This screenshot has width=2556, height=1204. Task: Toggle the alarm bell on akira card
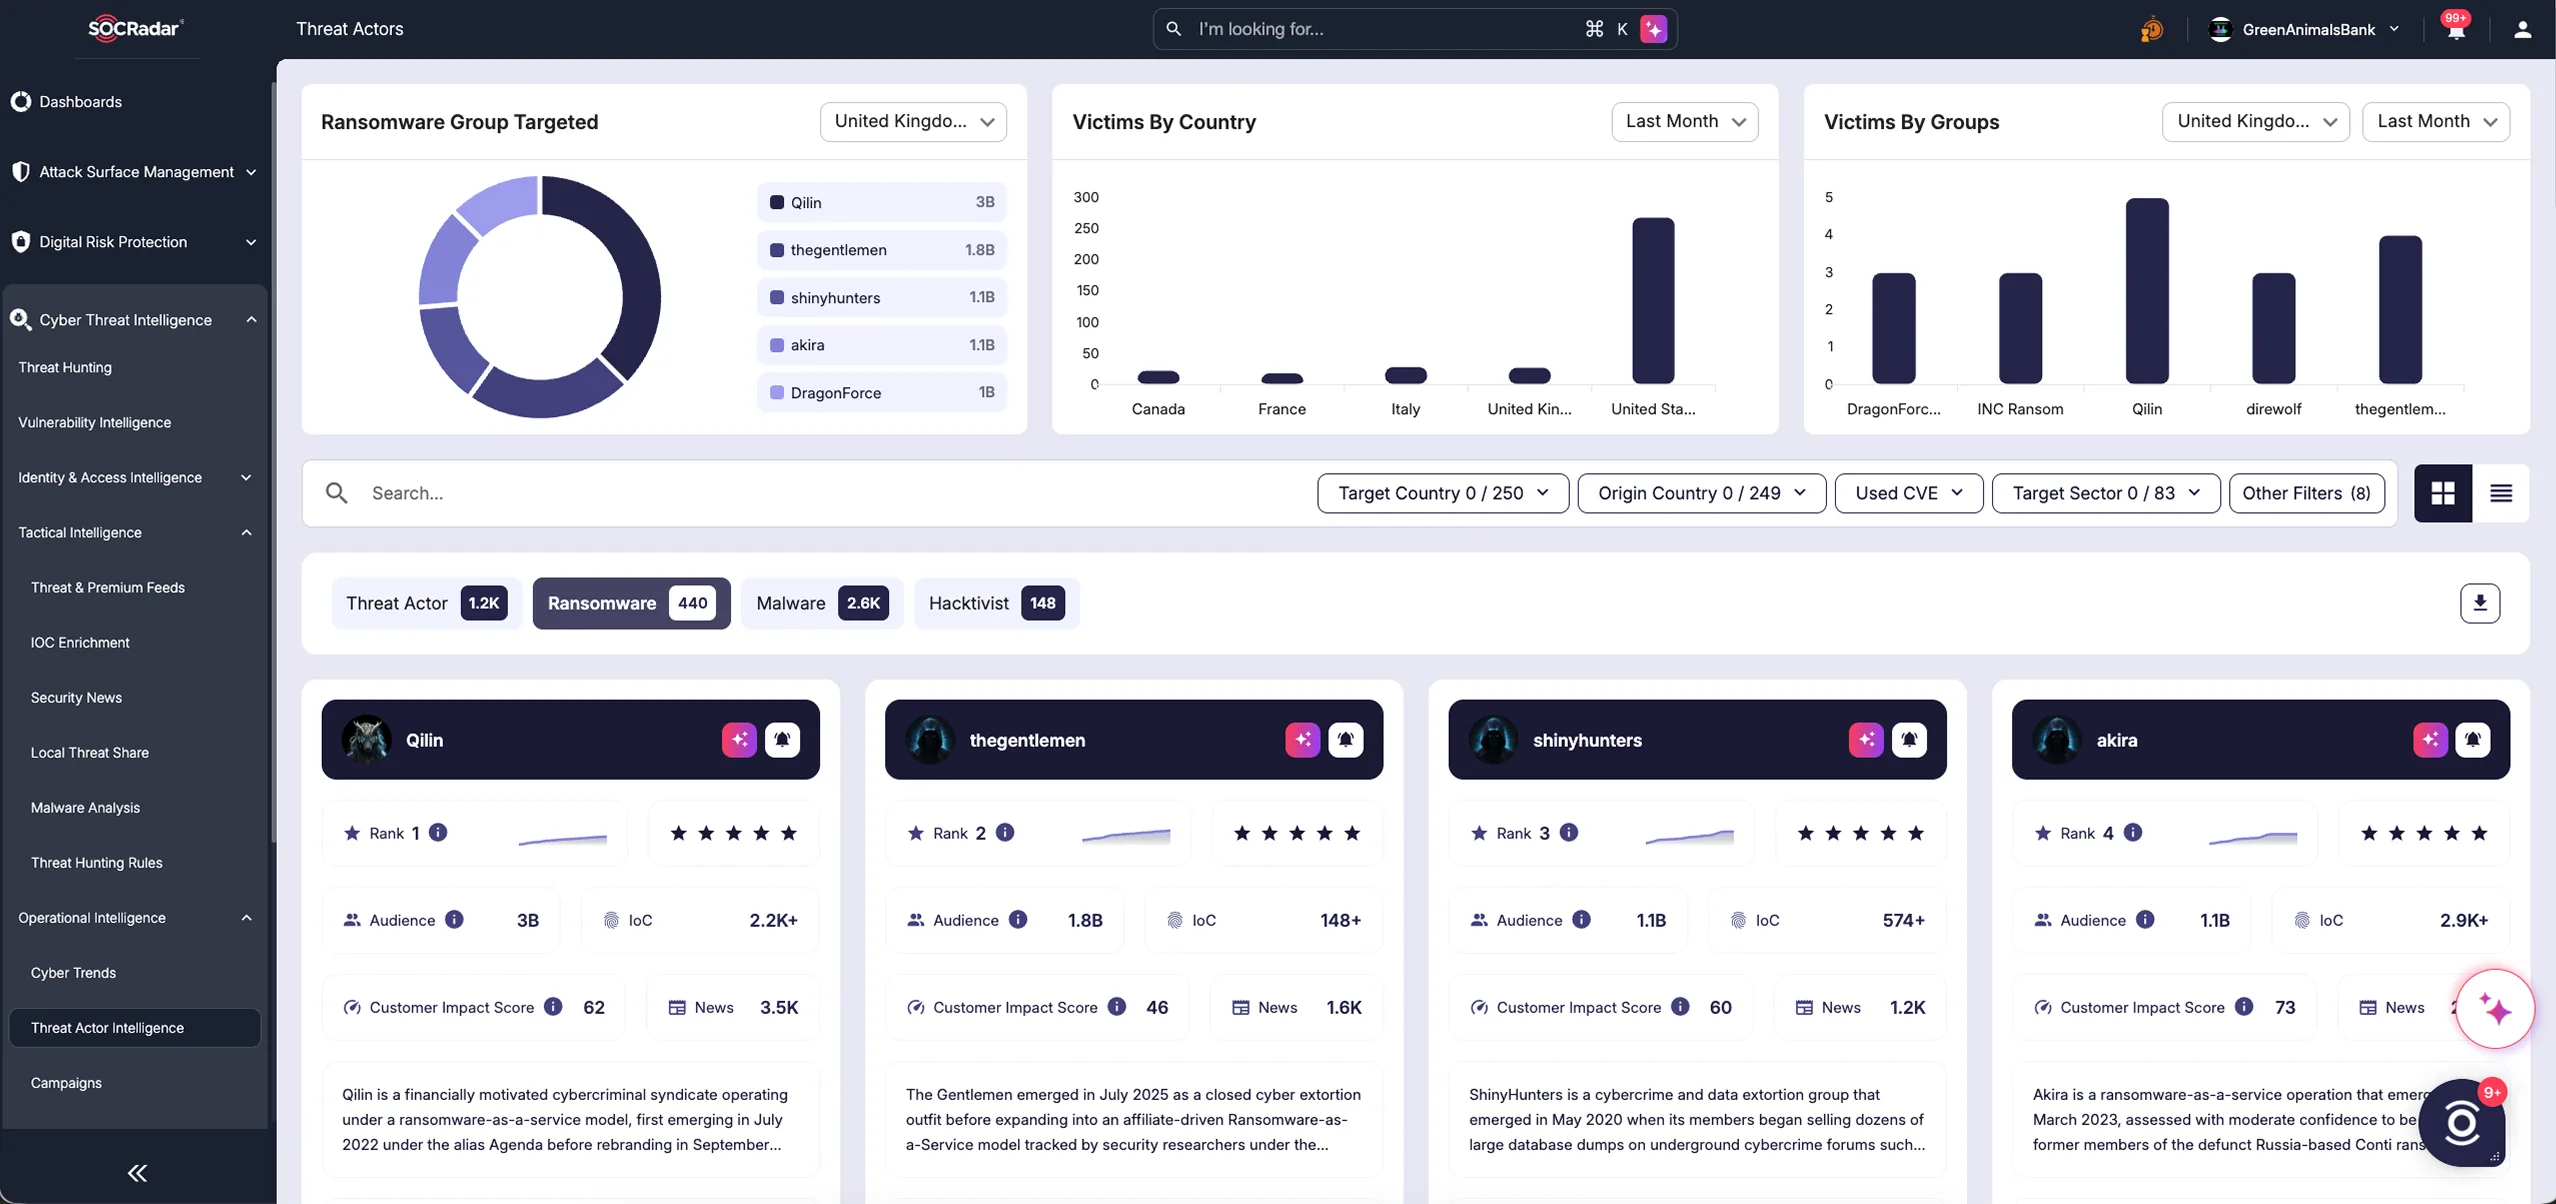2473,740
